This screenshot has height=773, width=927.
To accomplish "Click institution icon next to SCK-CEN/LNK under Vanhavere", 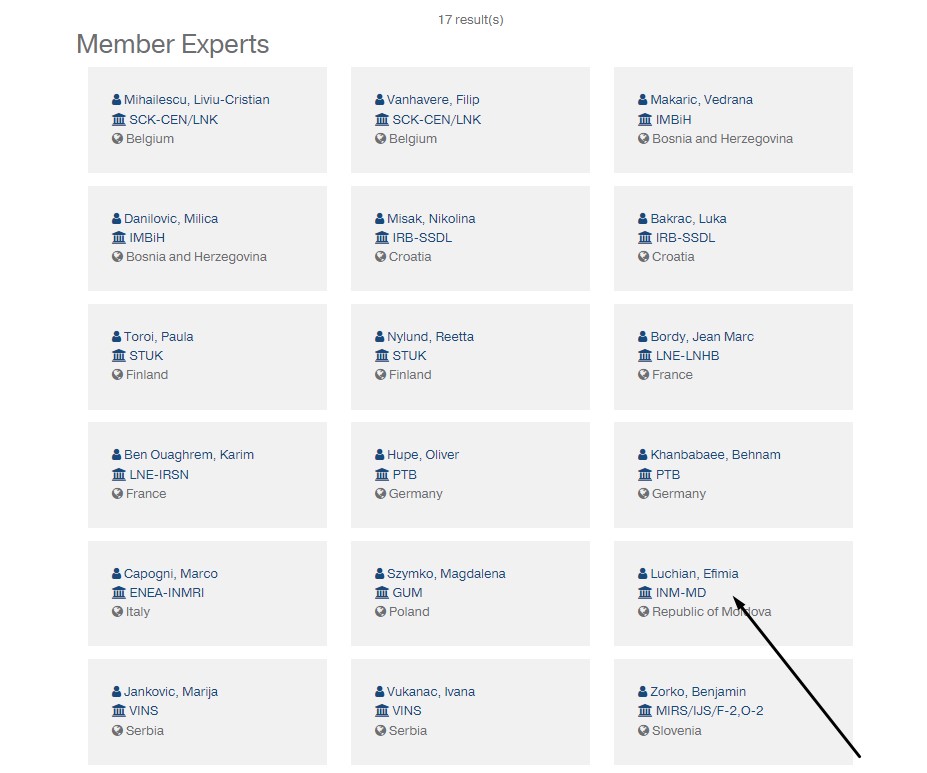I will pos(381,120).
